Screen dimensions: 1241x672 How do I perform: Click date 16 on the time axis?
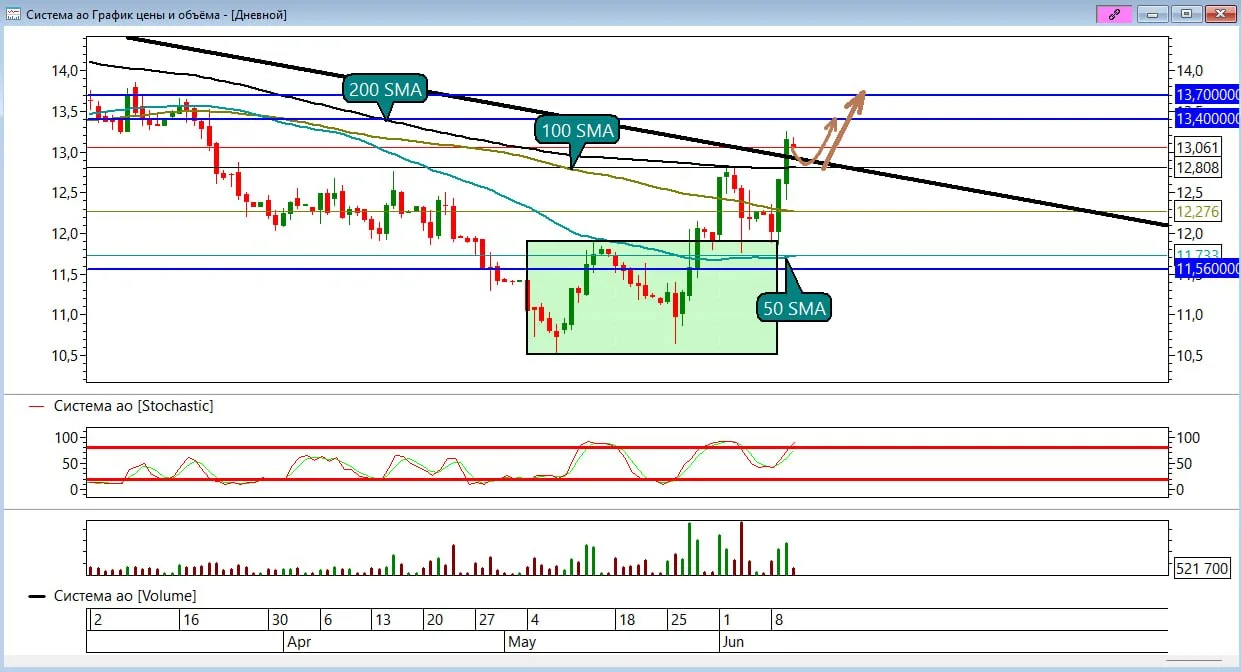[x=192, y=620]
